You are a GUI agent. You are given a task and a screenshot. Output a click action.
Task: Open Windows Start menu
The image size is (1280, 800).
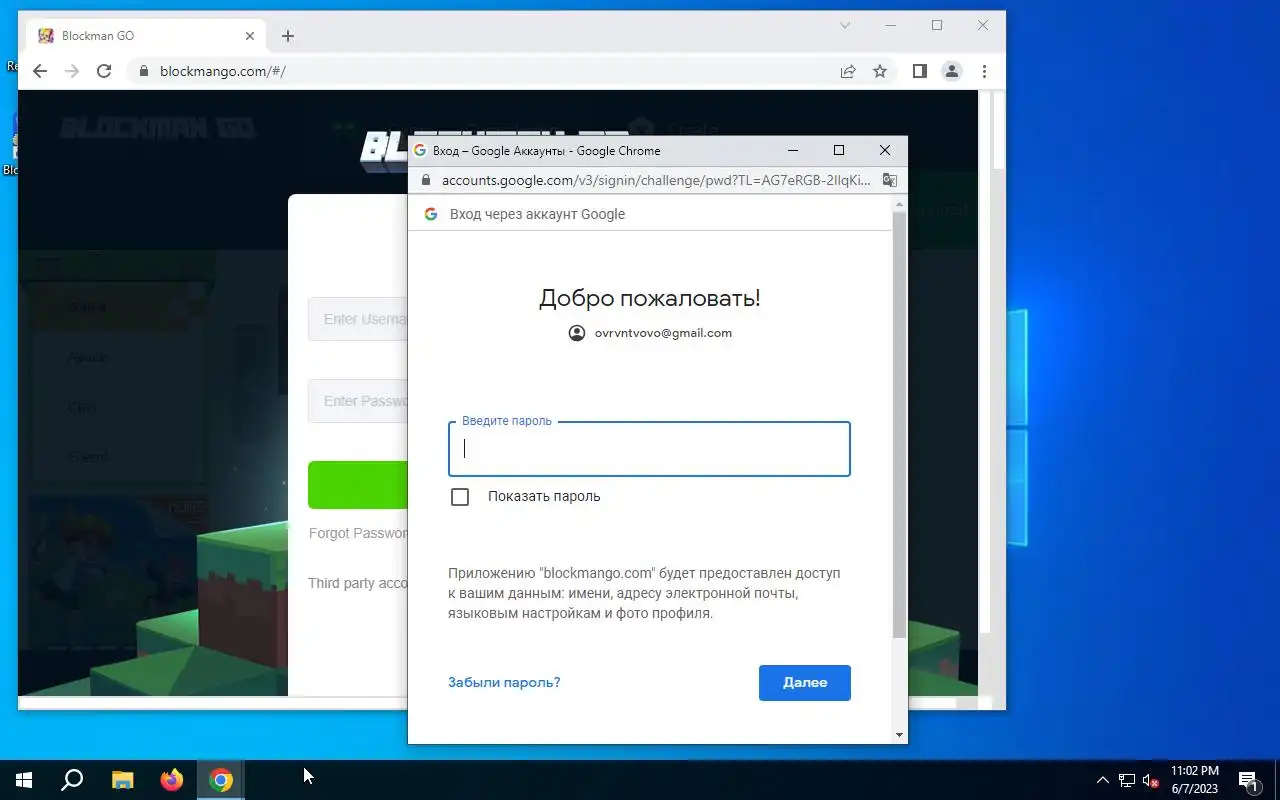(24, 780)
